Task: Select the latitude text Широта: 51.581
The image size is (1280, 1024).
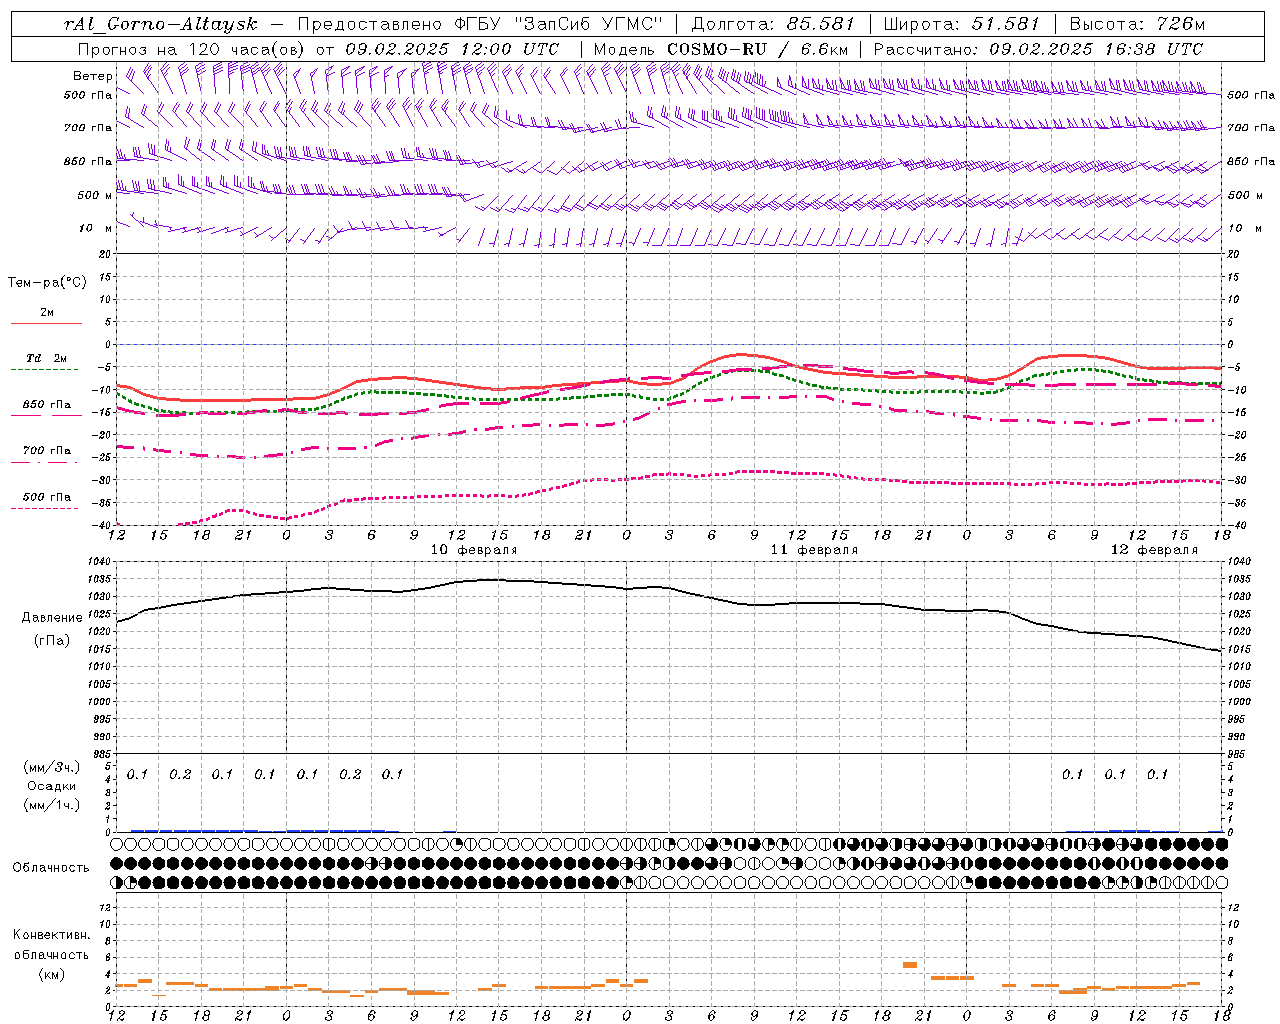Action: 961,24
